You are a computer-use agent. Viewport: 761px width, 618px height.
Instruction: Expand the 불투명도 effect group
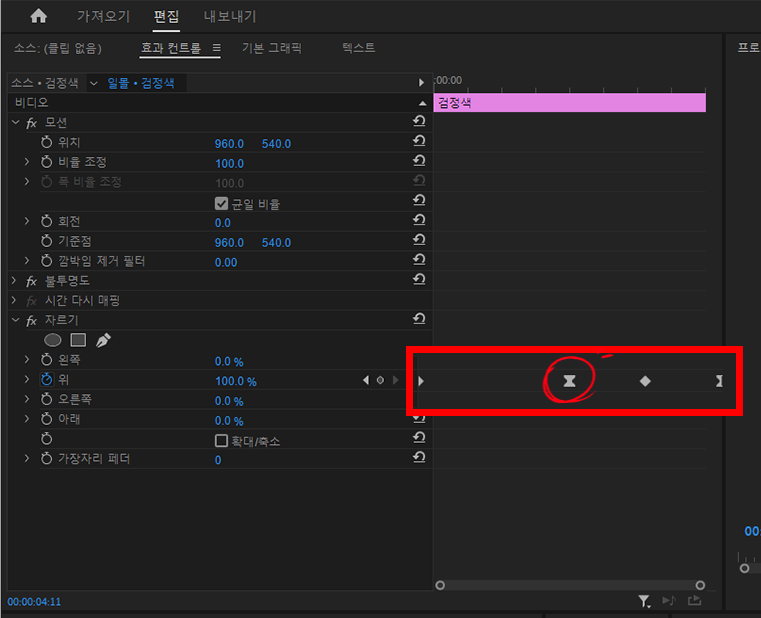[15, 280]
